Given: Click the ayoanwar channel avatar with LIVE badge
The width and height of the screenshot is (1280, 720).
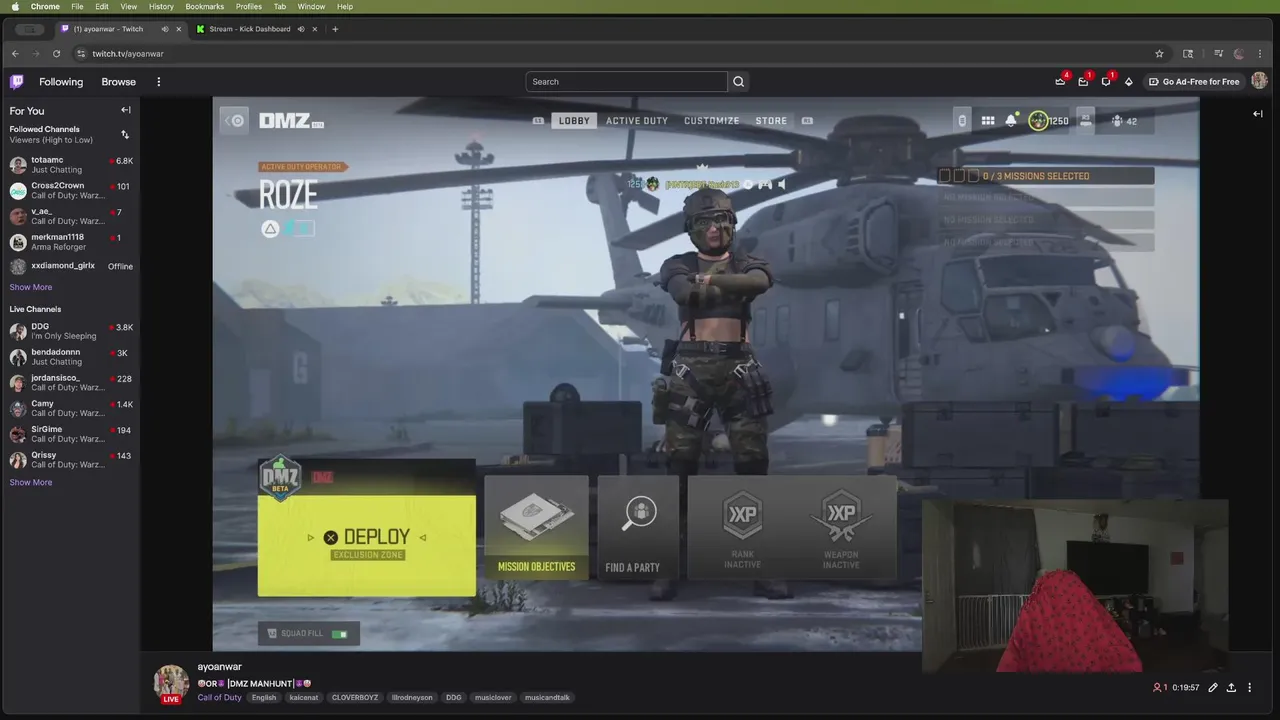Looking at the screenshot, I should coord(171,684).
